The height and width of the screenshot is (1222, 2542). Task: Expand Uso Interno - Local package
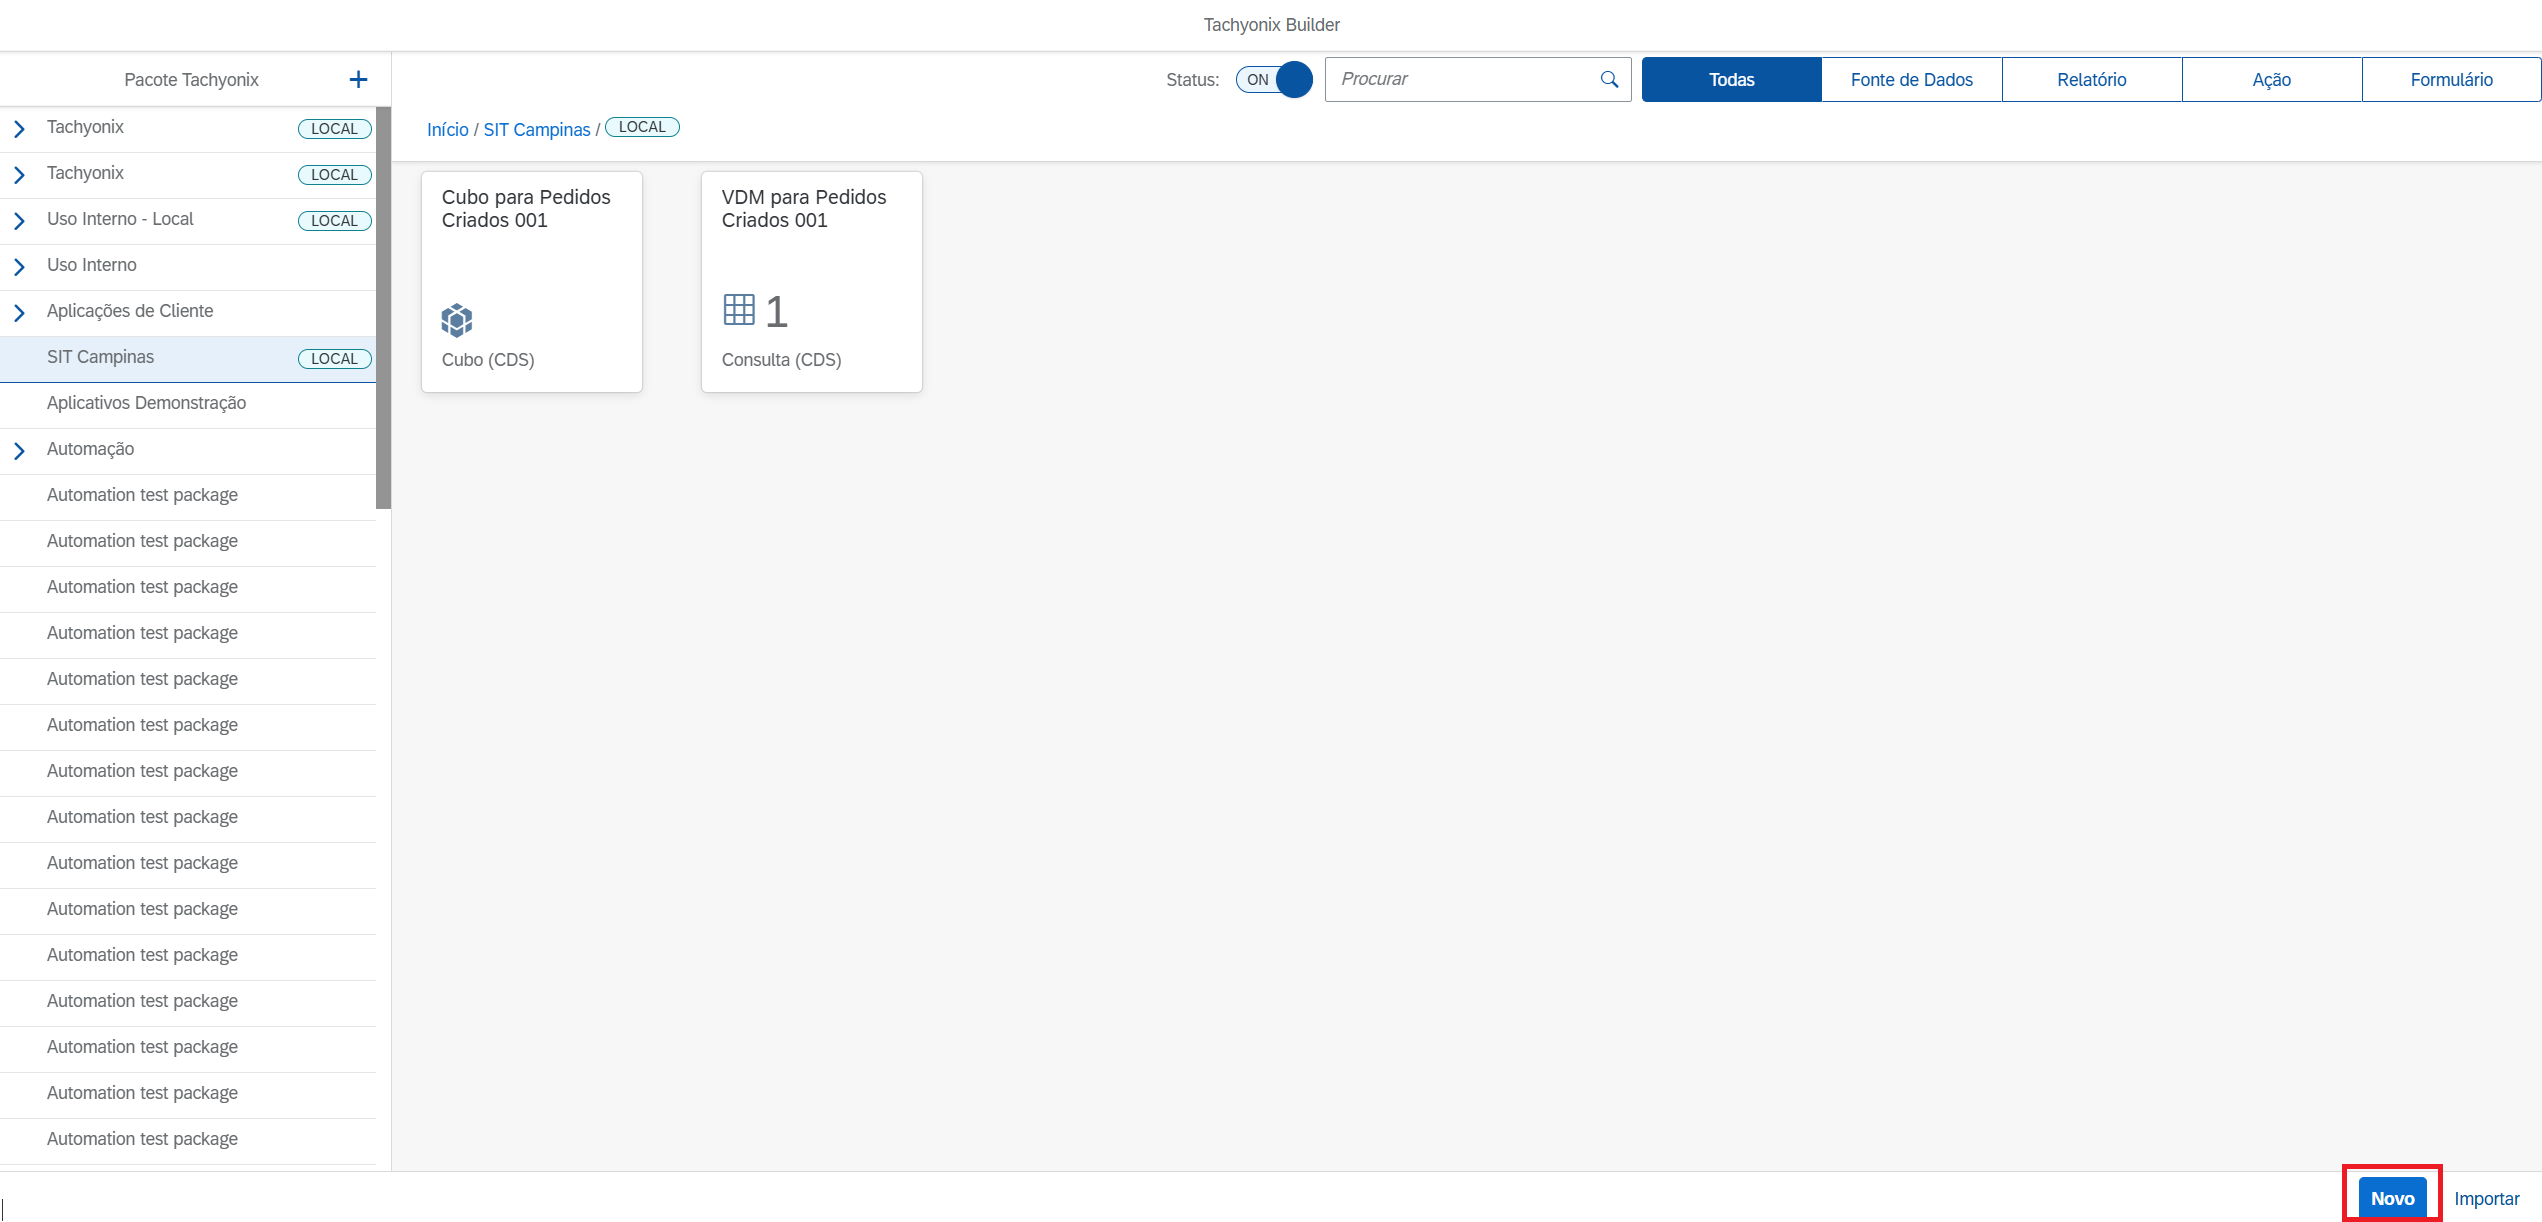click(19, 221)
